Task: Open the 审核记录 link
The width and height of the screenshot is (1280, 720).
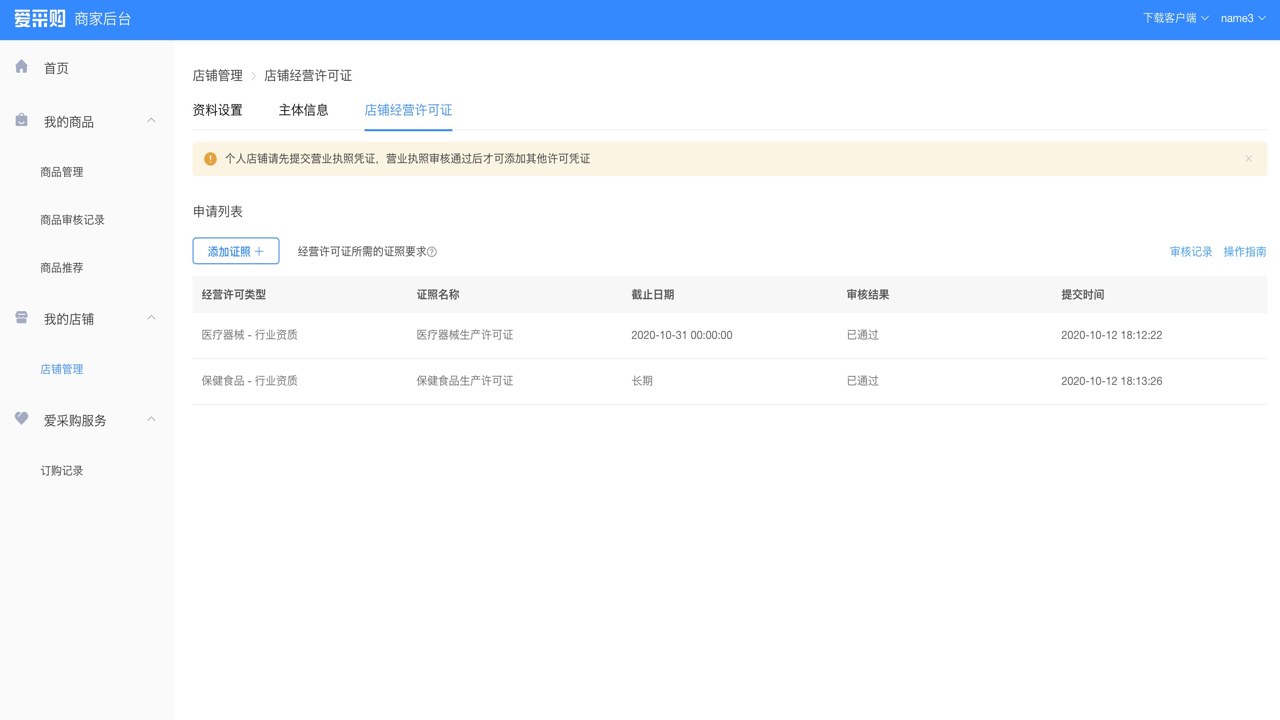Action: pos(1191,252)
